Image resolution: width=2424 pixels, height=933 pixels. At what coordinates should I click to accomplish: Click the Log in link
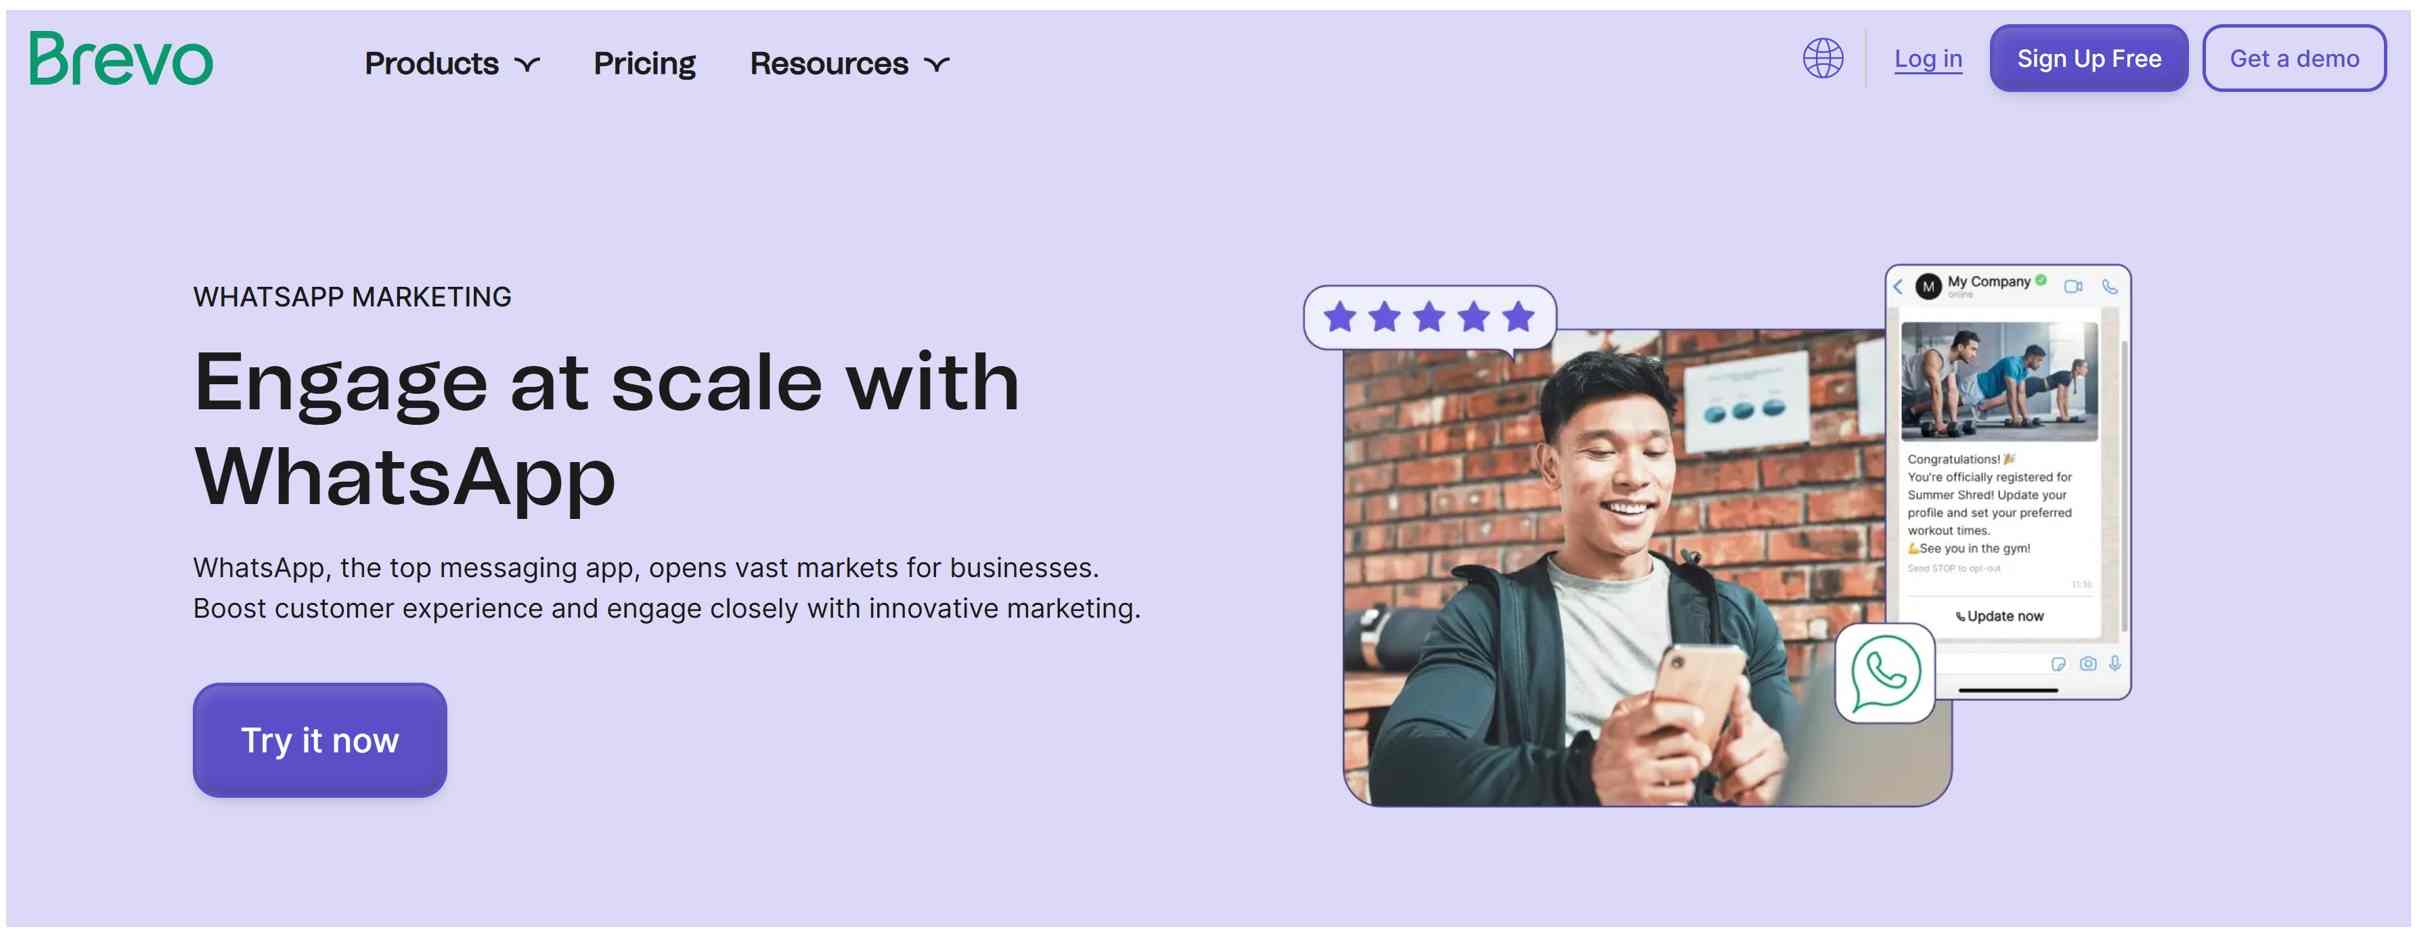click(x=1928, y=58)
